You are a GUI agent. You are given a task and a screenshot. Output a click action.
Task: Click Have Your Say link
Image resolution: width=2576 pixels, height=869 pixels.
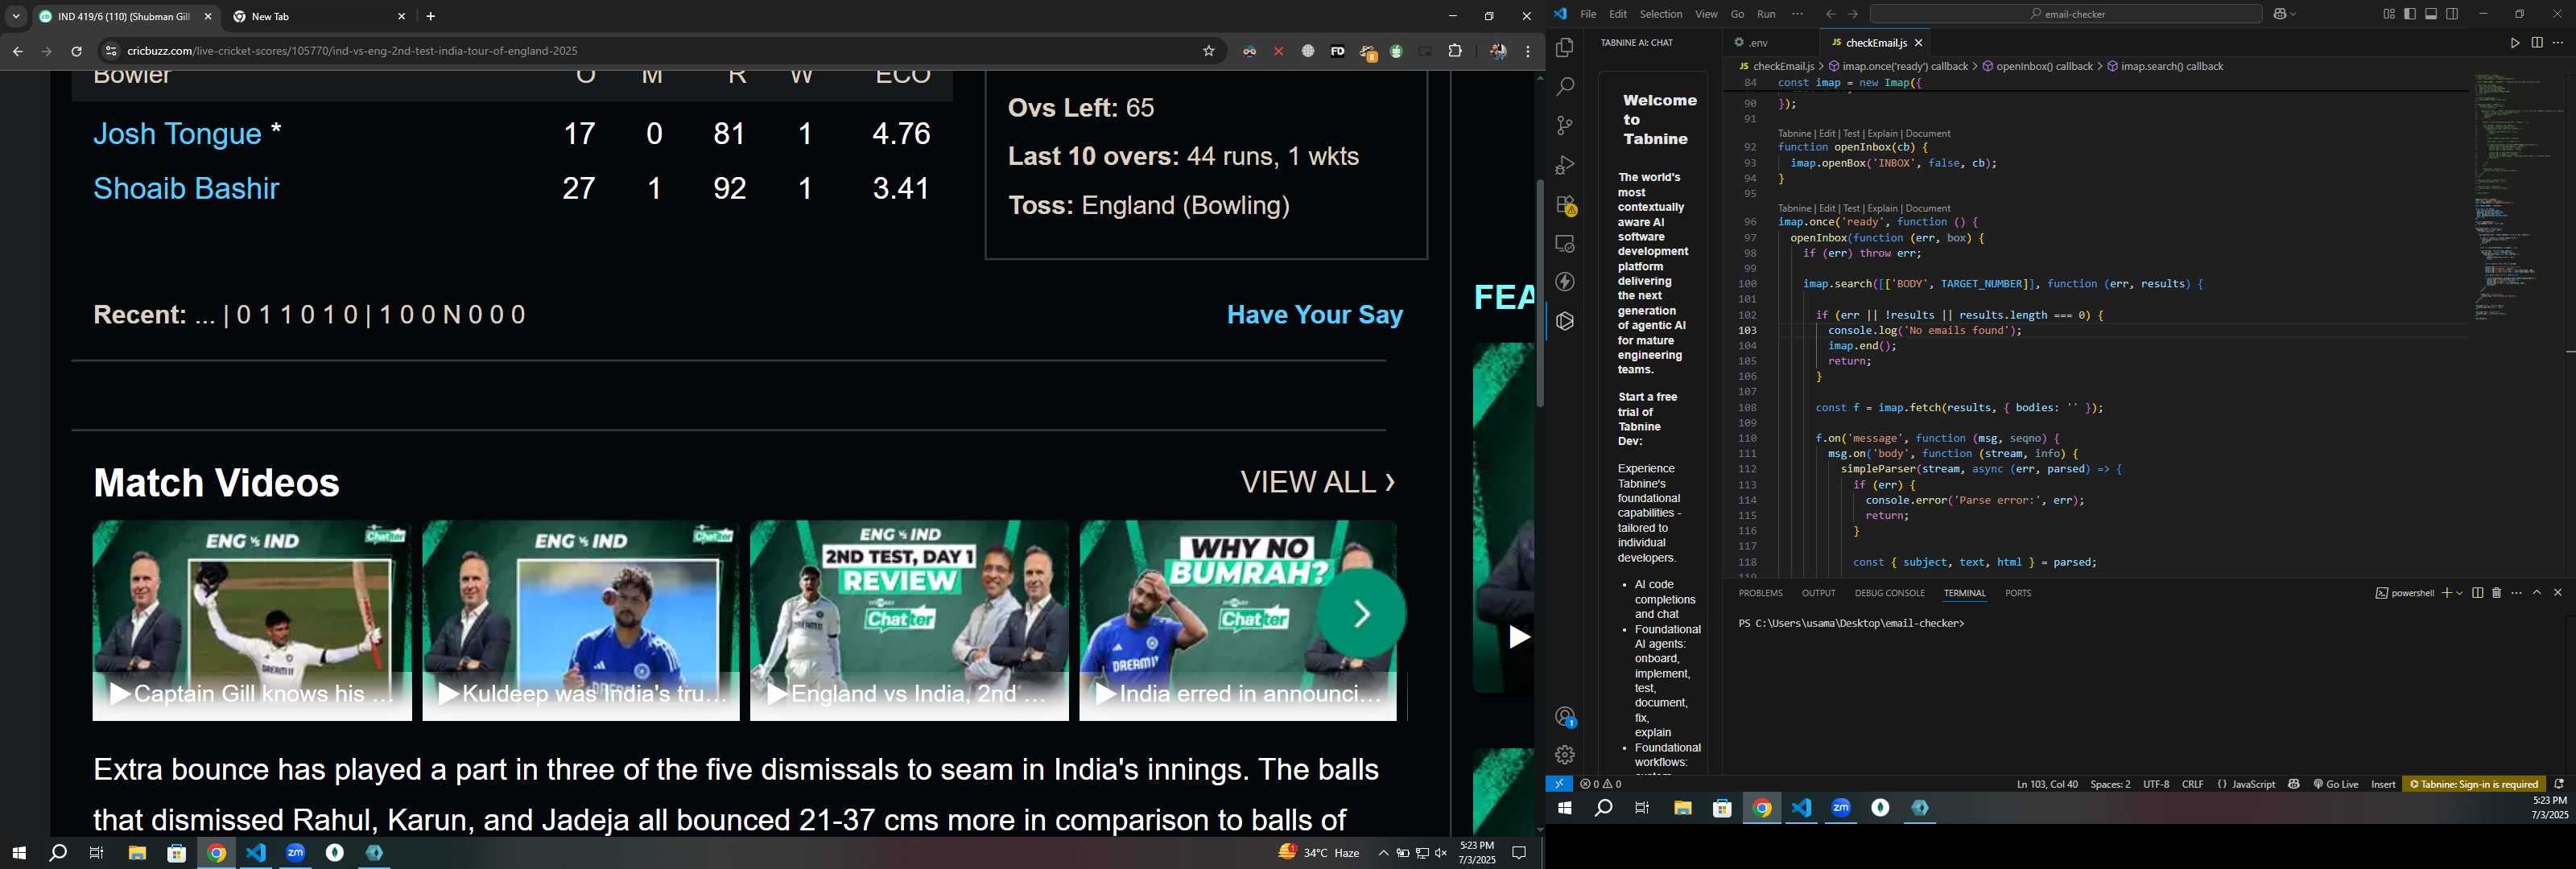pos(1314,315)
